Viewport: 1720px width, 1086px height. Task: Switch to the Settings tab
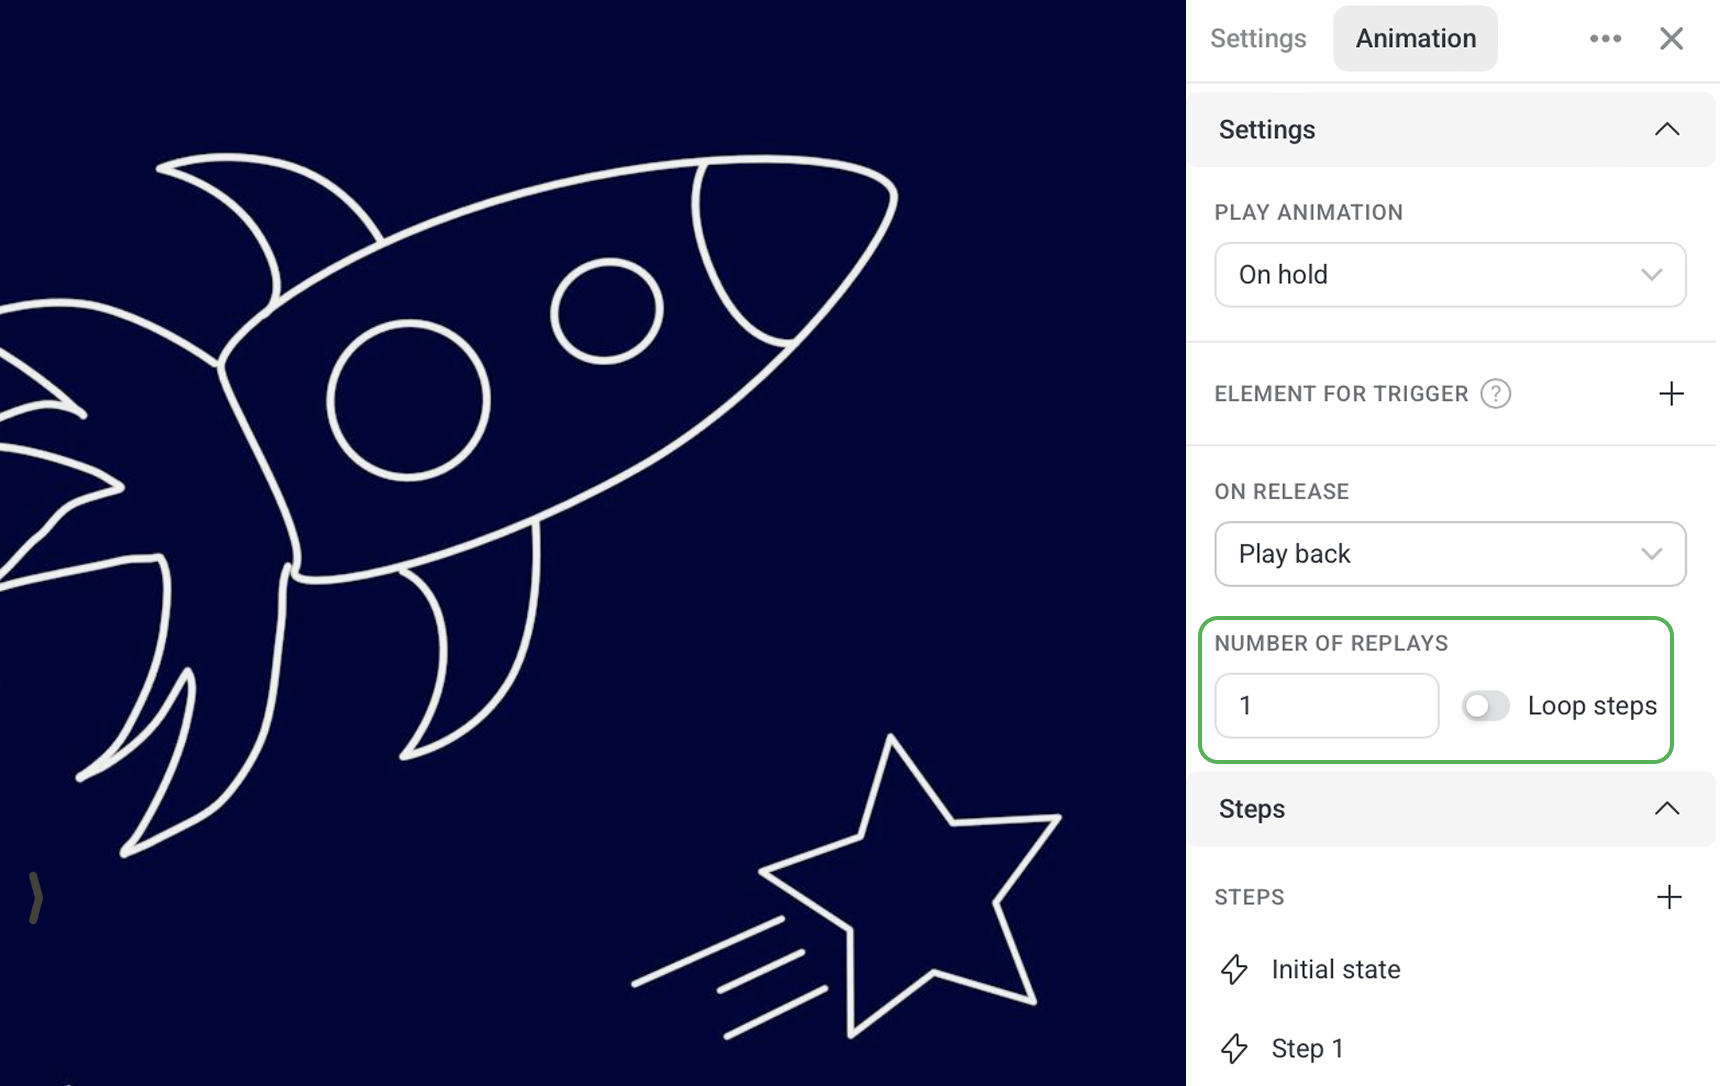point(1258,38)
